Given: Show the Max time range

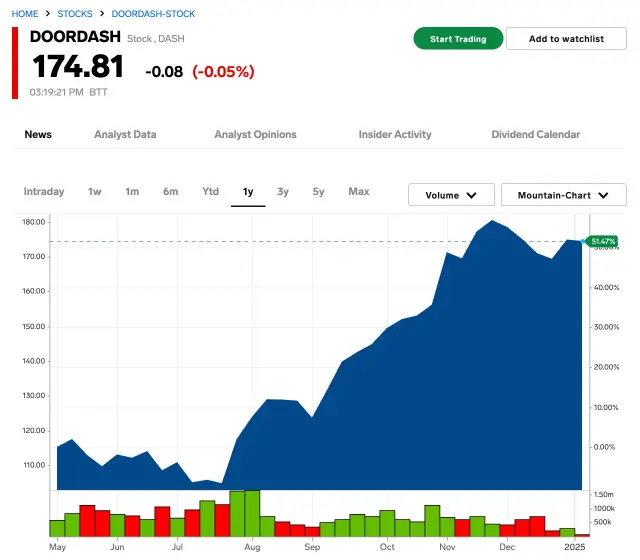Looking at the screenshot, I should tap(358, 191).
